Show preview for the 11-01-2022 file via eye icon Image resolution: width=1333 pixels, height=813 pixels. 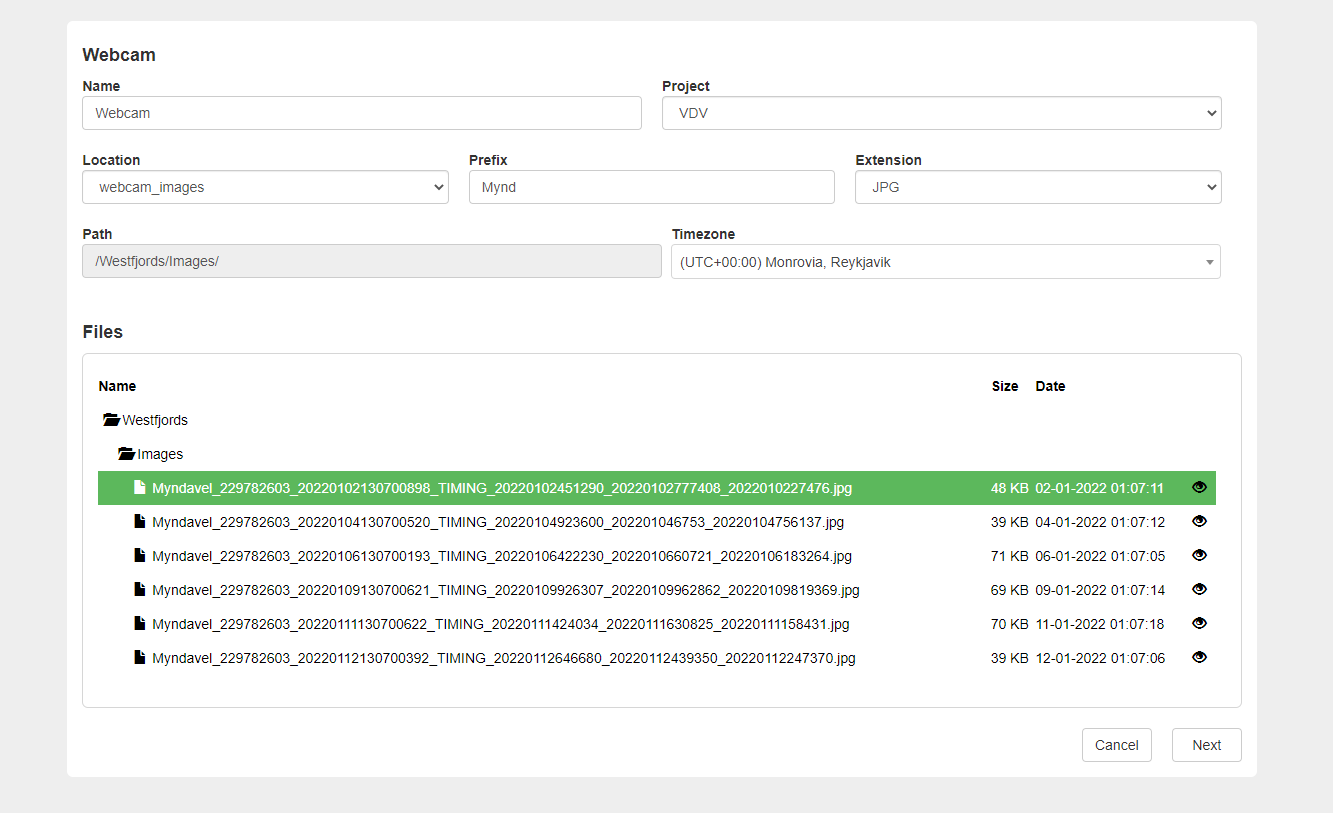click(1199, 624)
